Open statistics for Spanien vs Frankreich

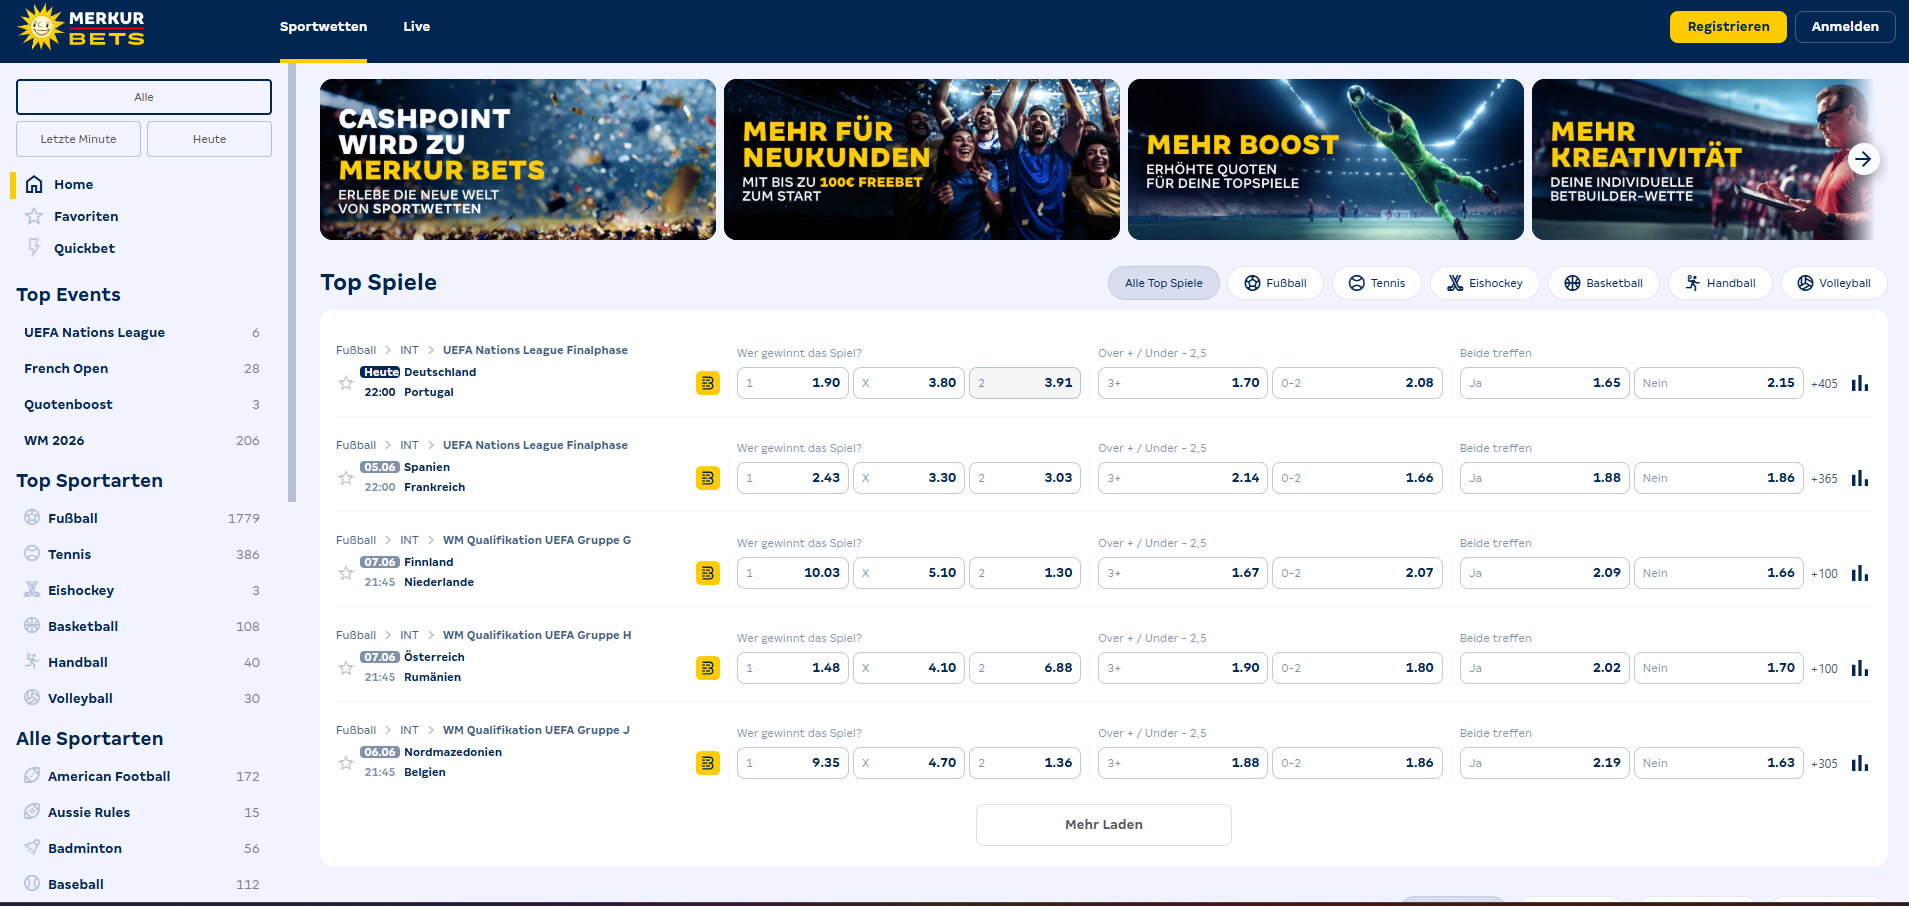1860,478
